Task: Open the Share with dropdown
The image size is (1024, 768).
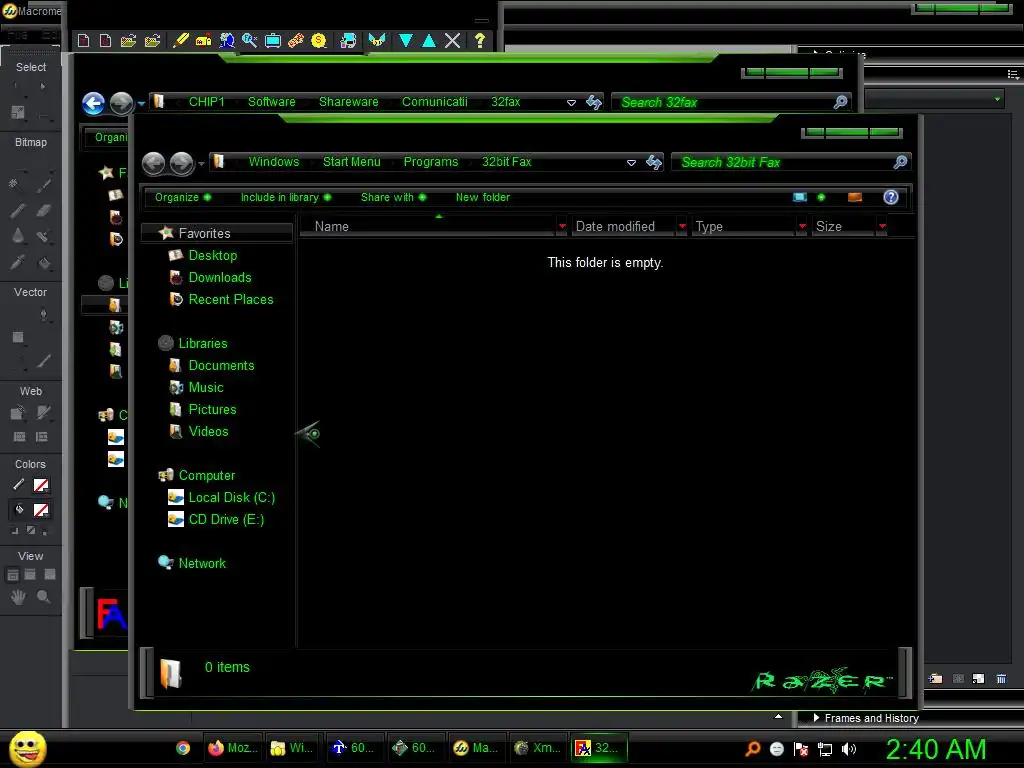Action: 393,197
